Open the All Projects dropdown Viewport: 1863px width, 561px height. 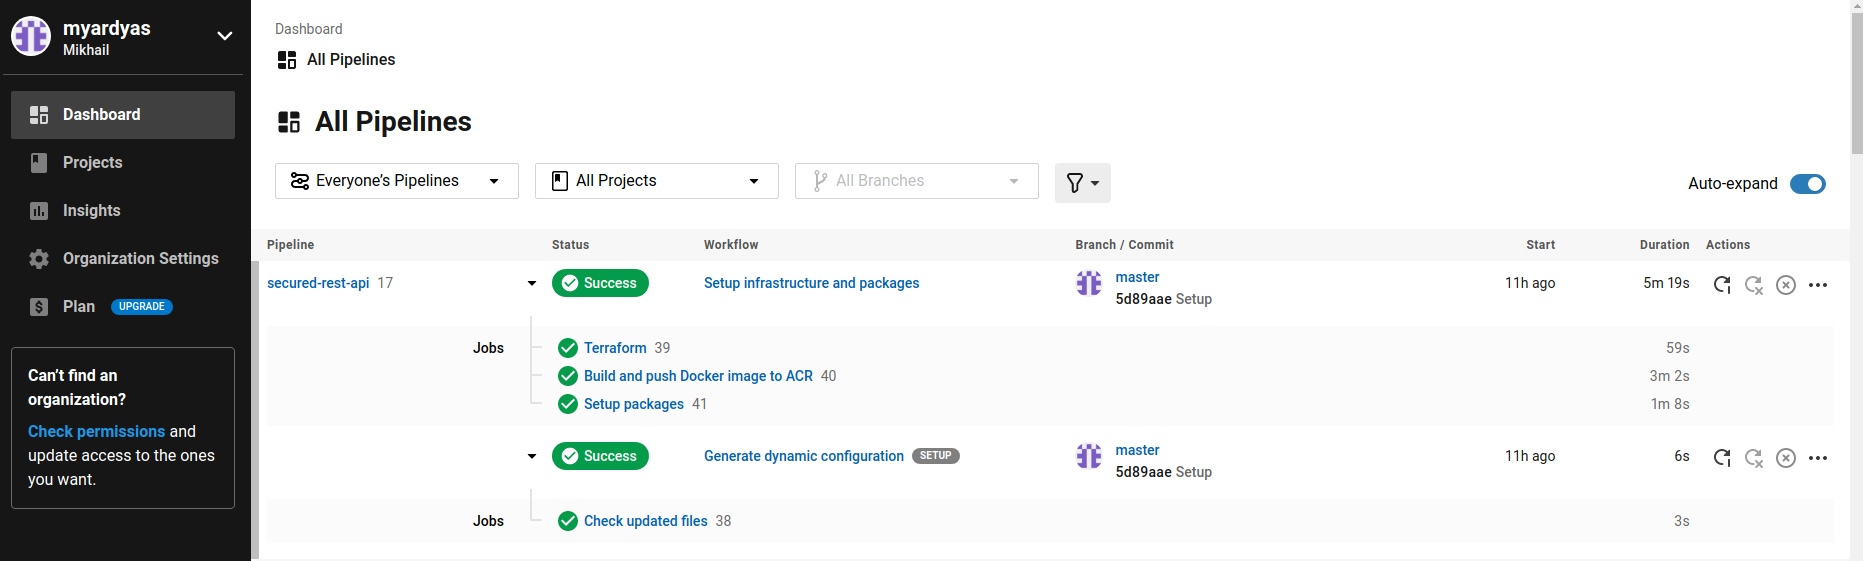click(656, 181)
